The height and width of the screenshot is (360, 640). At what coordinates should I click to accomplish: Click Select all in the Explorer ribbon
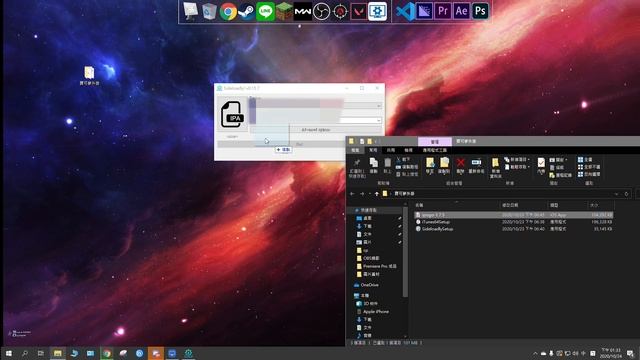[584, 160]
